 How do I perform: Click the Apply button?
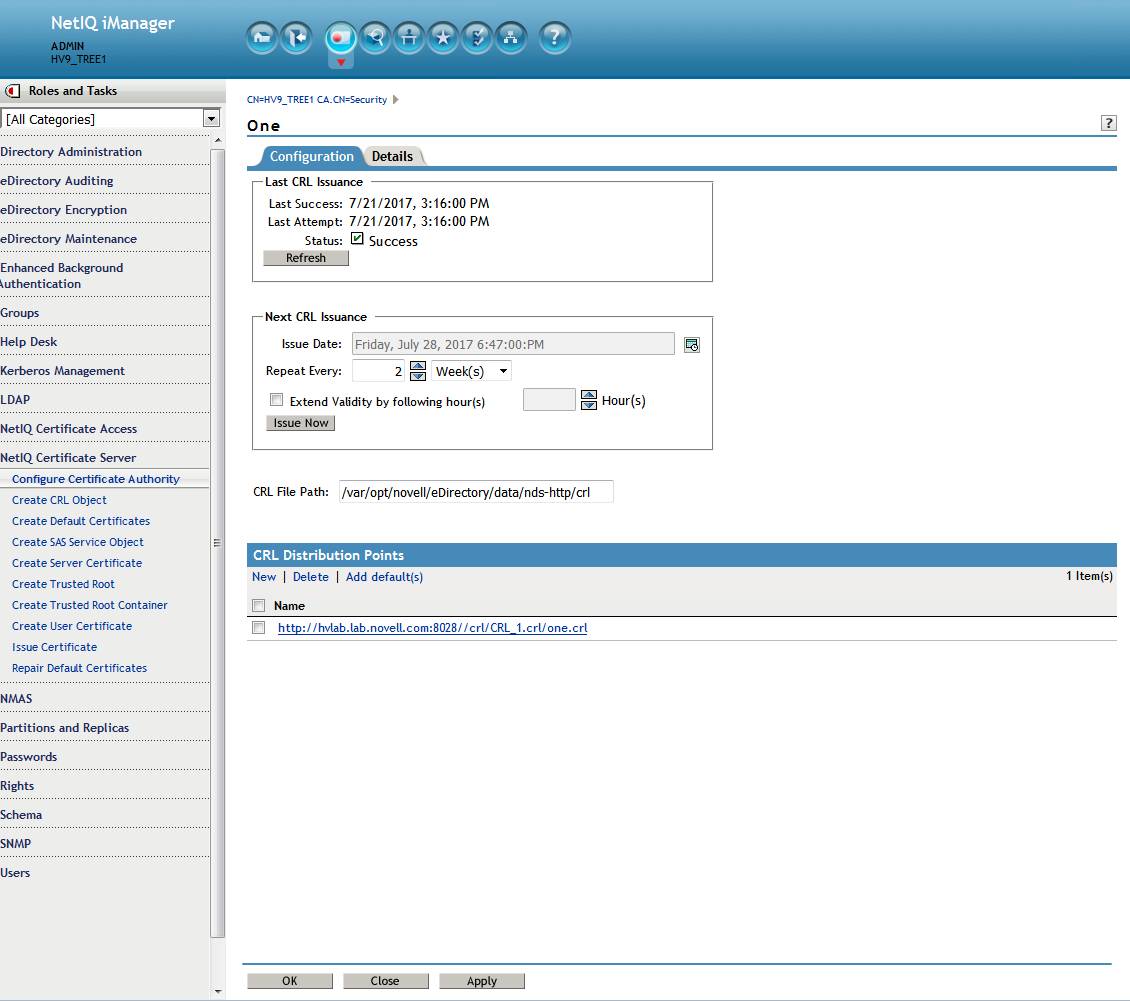click(481, 981)
